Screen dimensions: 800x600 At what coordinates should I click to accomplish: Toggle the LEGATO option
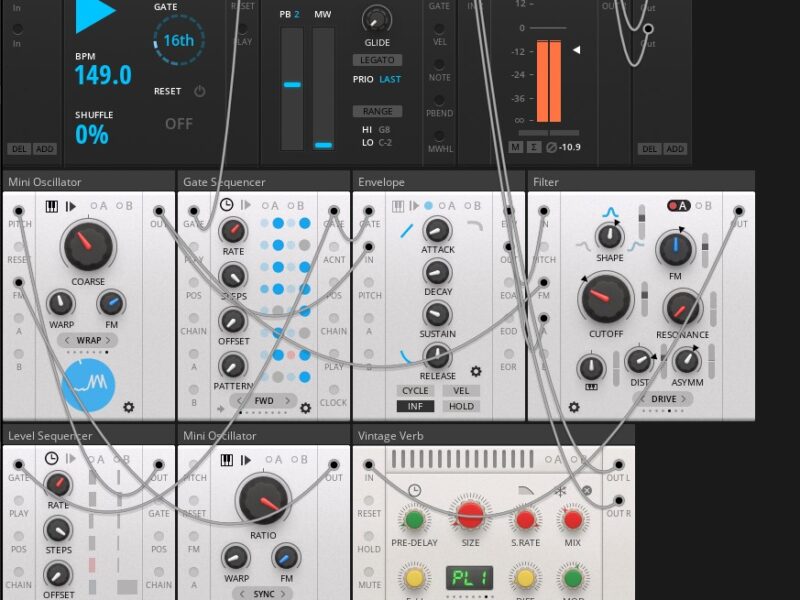[x=377, y=60]
